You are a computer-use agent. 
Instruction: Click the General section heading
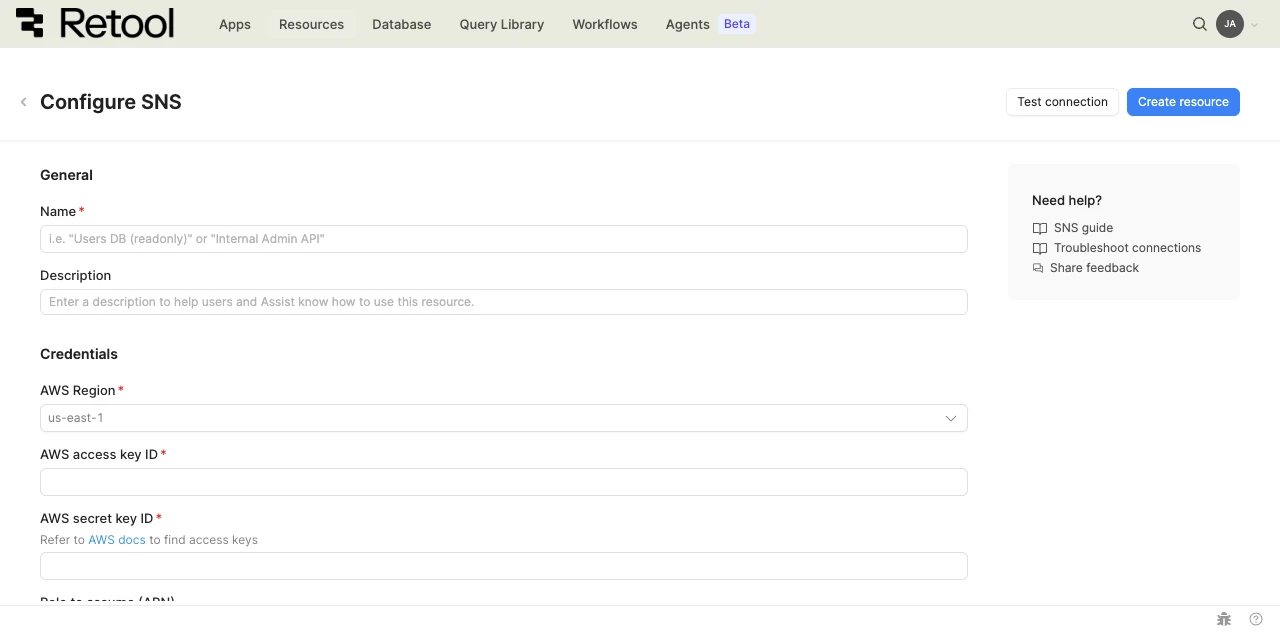click(x=66, y=175)
